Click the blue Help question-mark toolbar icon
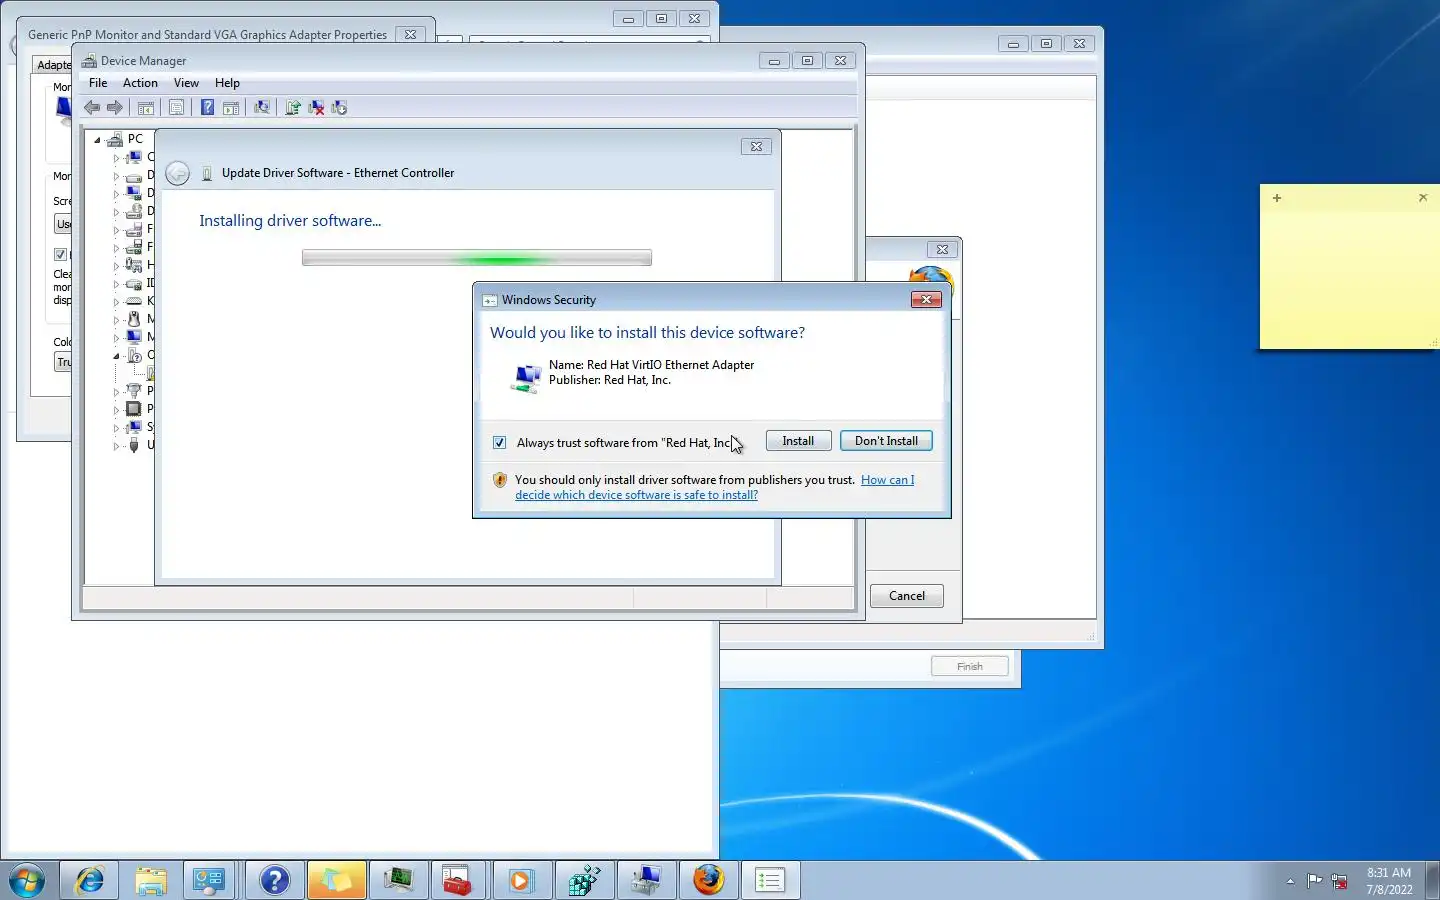Viewport: 1440px width, 900px height. pos(207,108)
